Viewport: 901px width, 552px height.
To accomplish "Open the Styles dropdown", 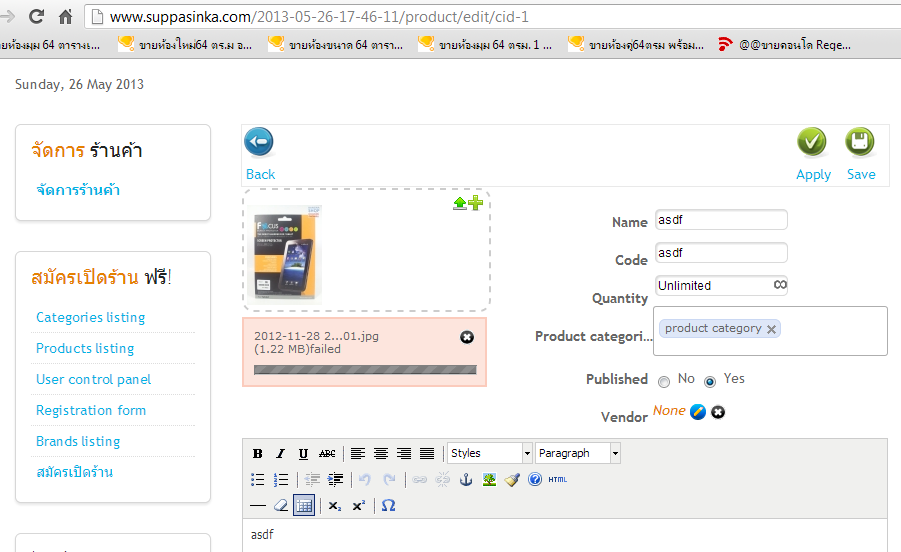I will [x=490, y=453].
